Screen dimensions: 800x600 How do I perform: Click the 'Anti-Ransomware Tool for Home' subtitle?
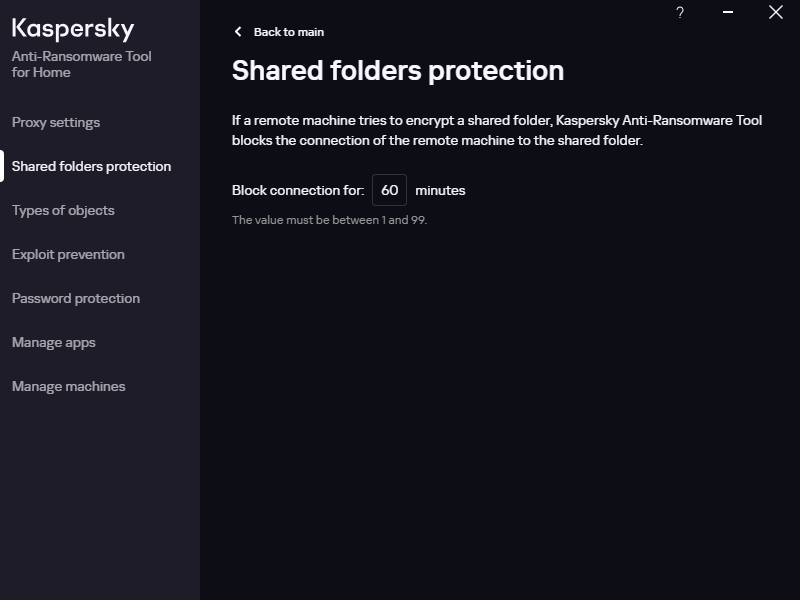[82, 64]
